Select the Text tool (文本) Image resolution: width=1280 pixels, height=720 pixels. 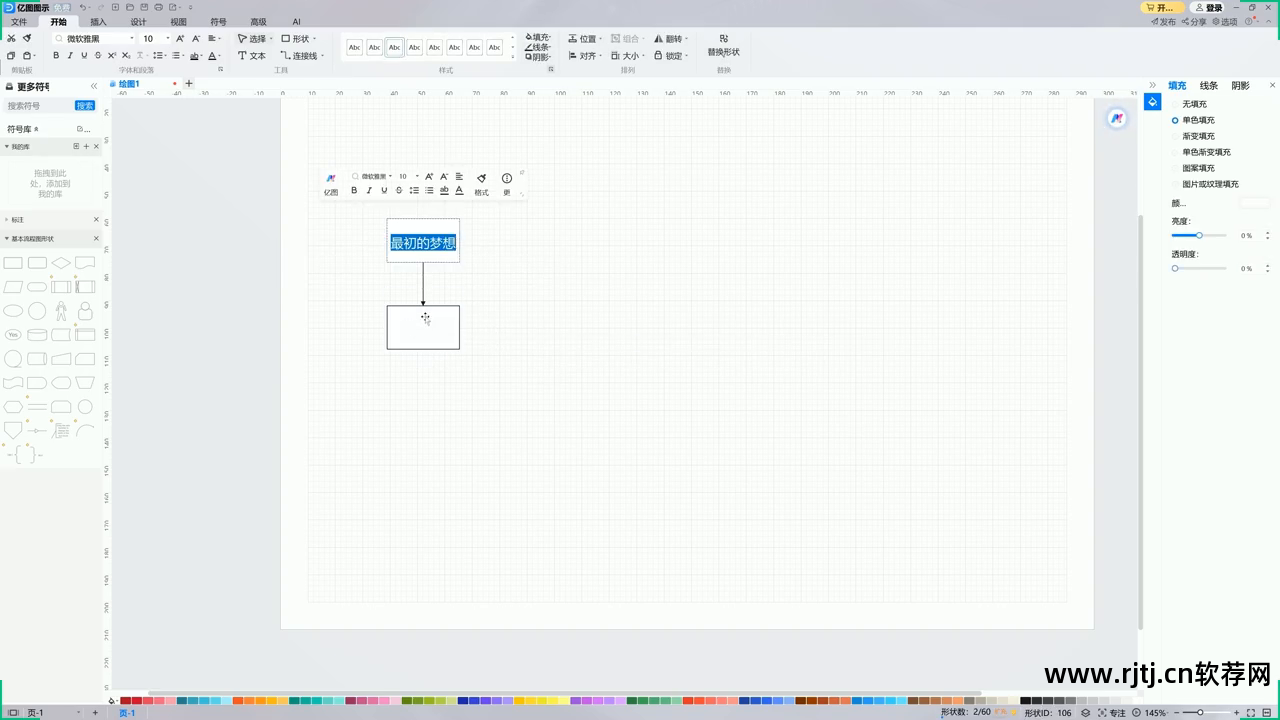[252, 56]
